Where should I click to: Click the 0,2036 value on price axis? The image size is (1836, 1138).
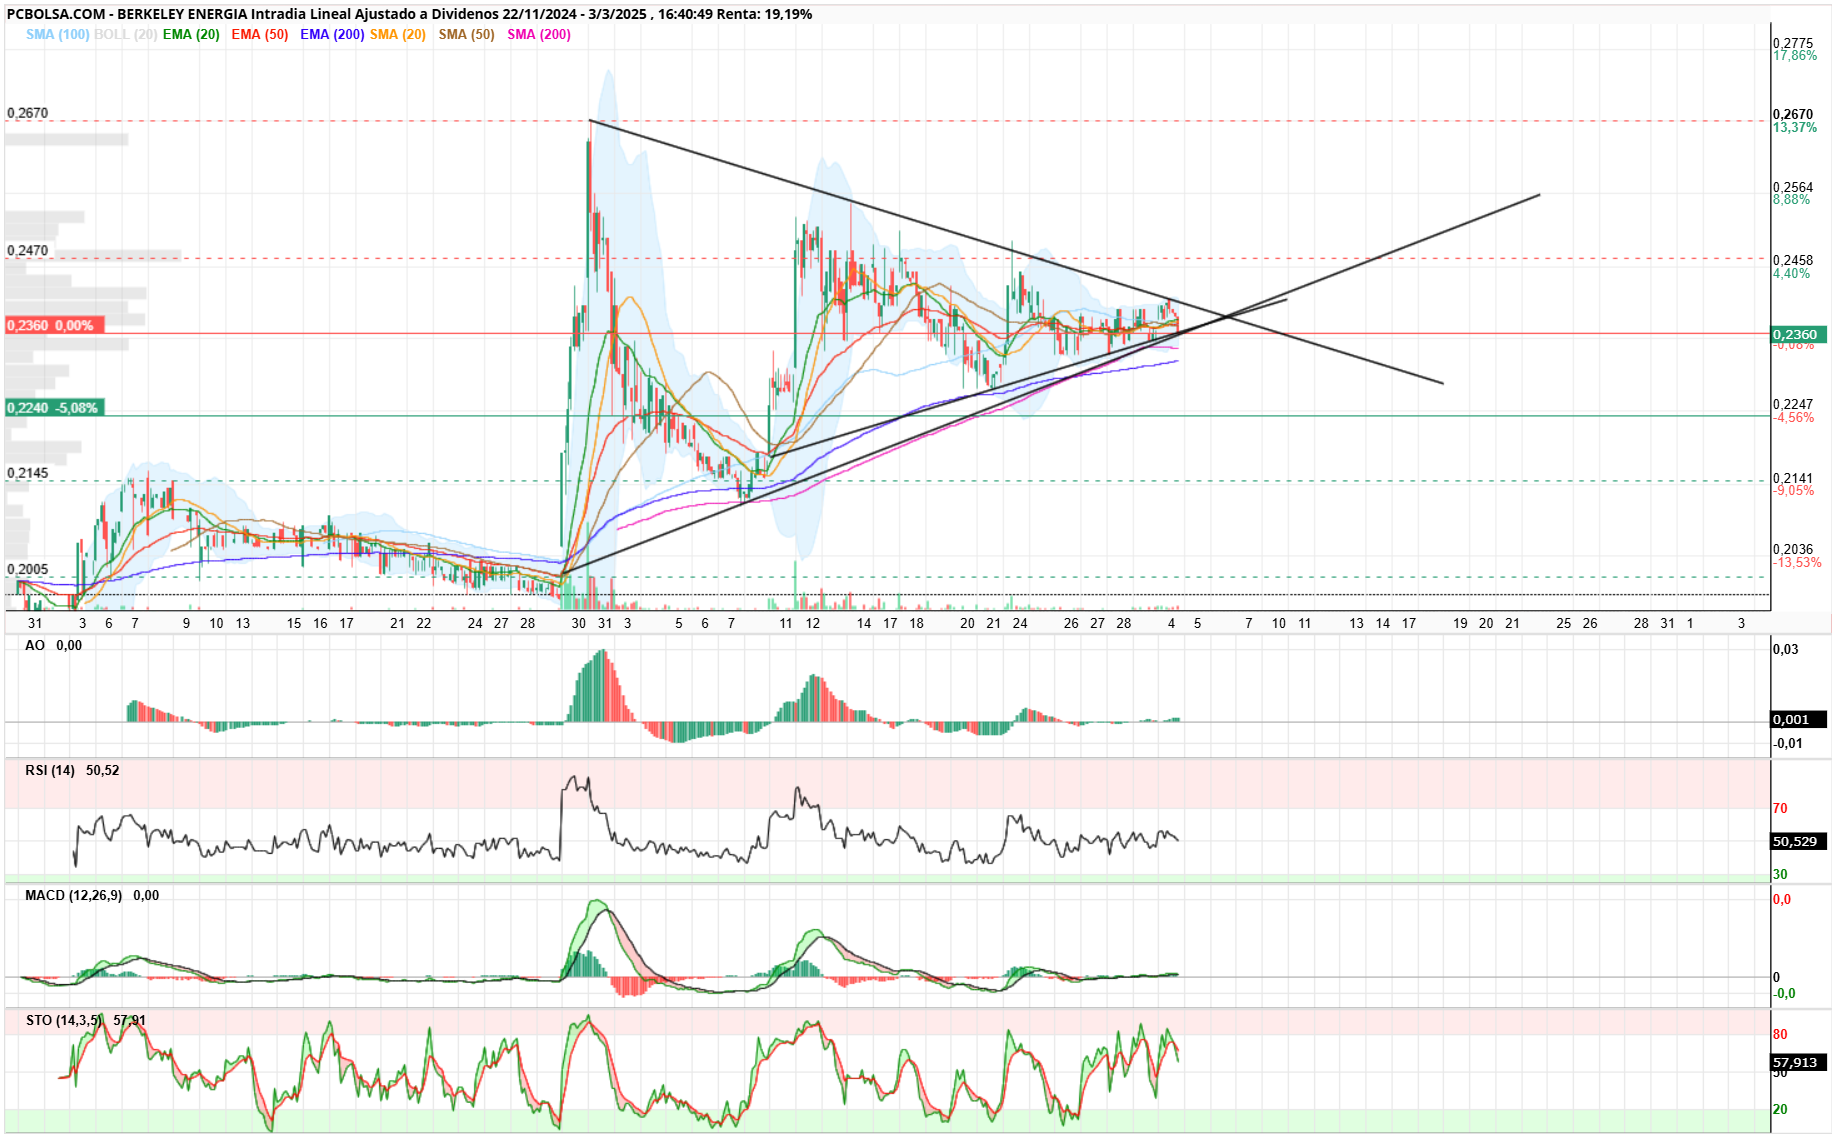[1793, 549]
